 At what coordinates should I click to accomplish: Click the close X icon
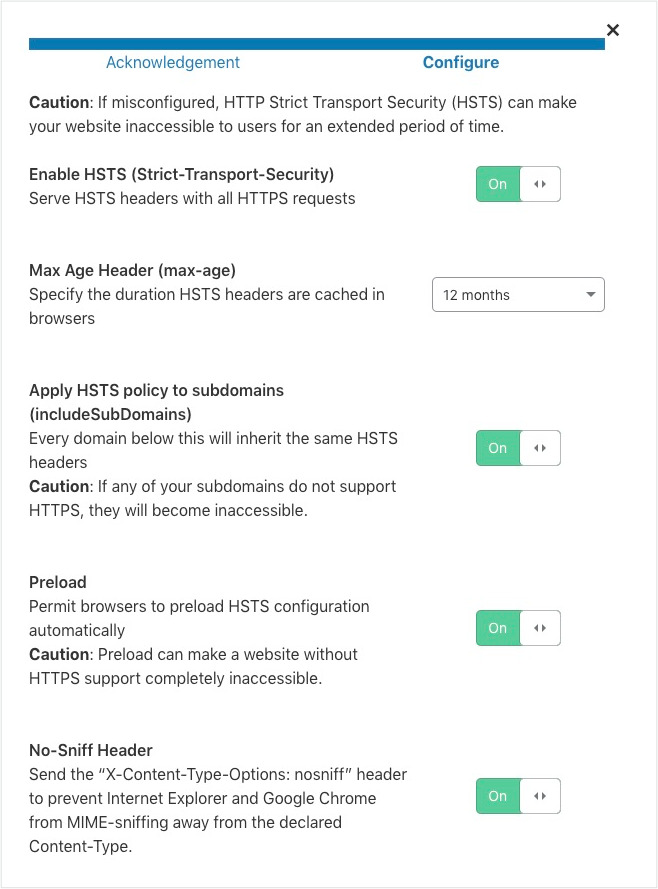(x=613, y=30)
